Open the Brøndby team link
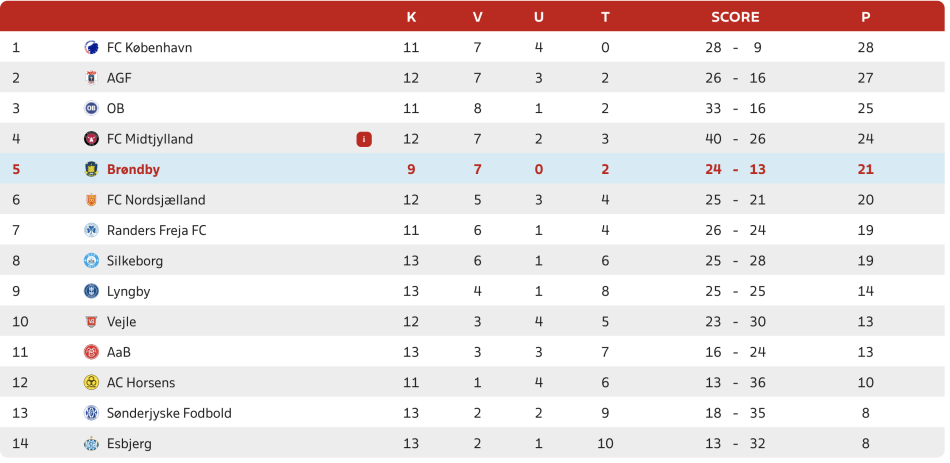This screenshot has width=950, height=463. pos(133,170)
